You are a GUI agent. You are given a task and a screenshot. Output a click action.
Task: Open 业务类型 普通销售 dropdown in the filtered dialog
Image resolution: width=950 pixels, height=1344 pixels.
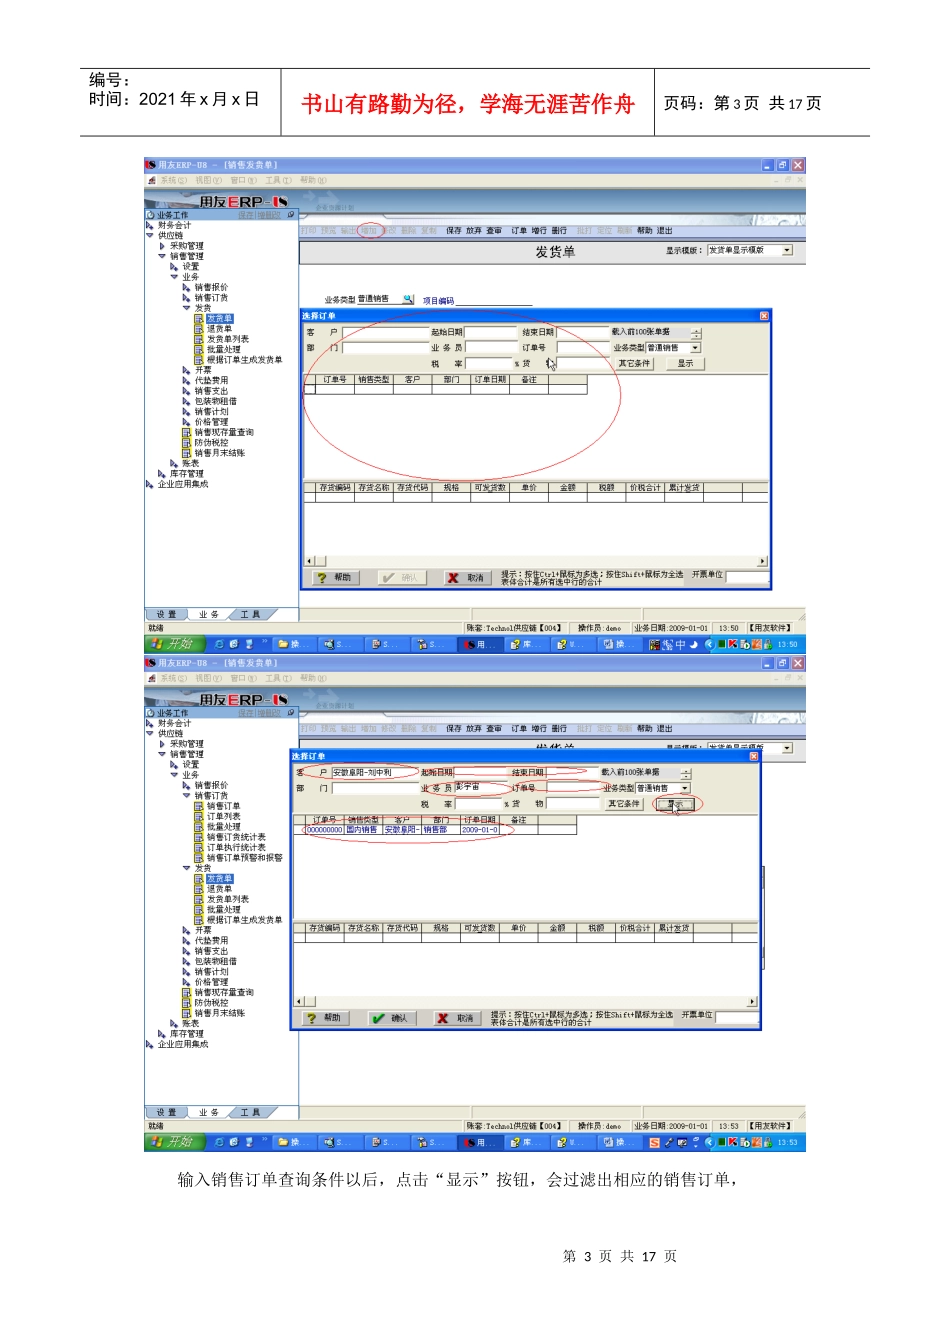[685, 788]
